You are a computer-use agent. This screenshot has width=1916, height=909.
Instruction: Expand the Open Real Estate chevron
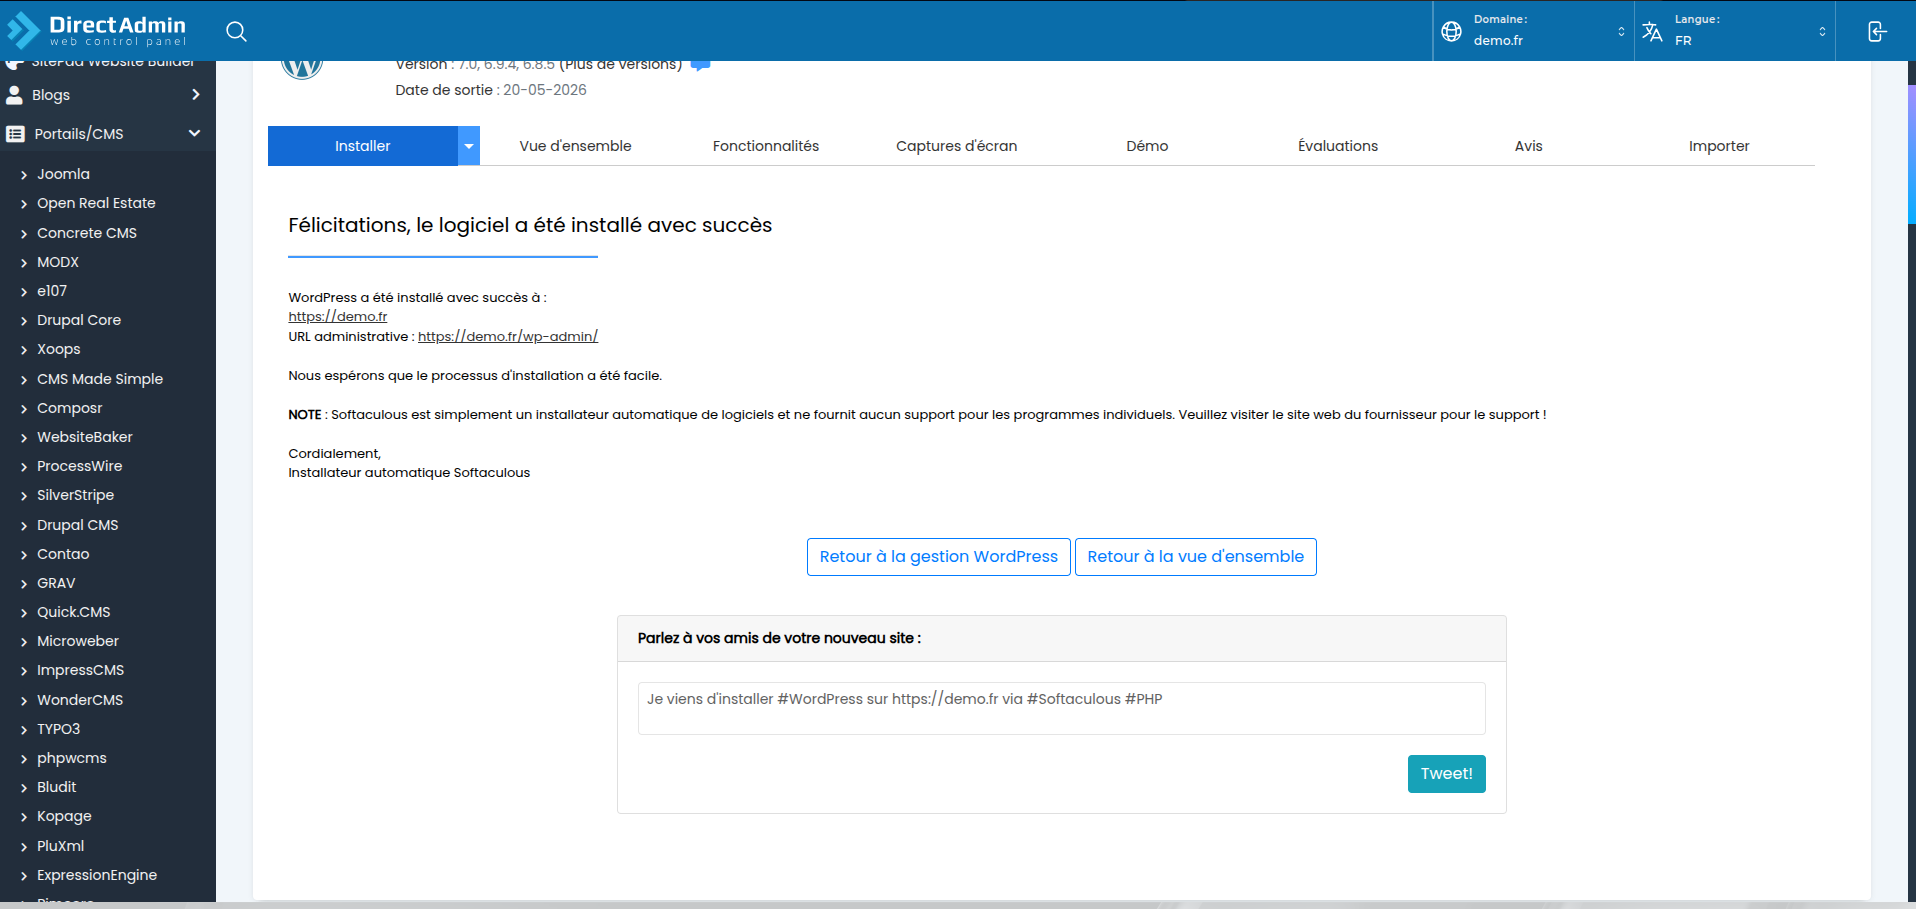click(23, 204)
